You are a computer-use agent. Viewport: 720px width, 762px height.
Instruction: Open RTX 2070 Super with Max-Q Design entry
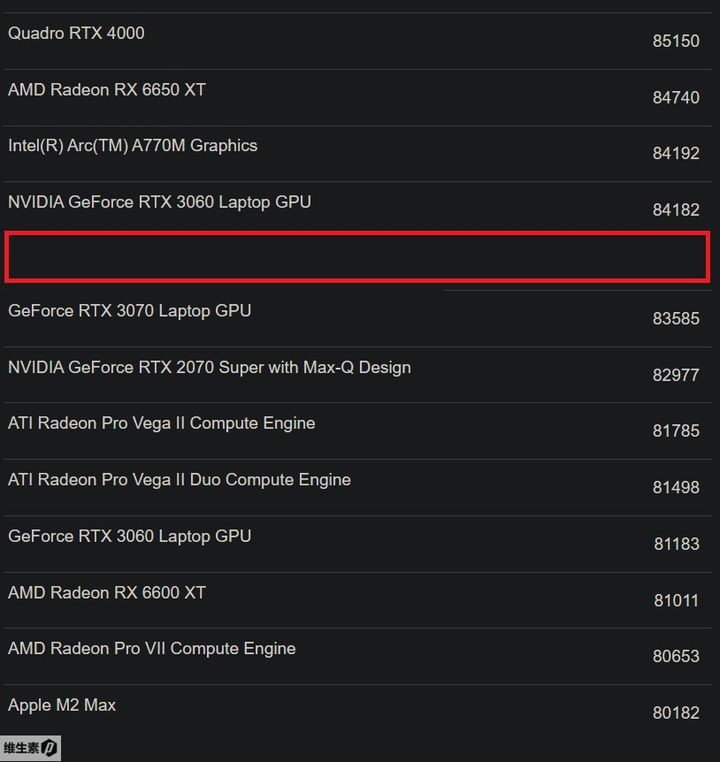tap(209, 367)
